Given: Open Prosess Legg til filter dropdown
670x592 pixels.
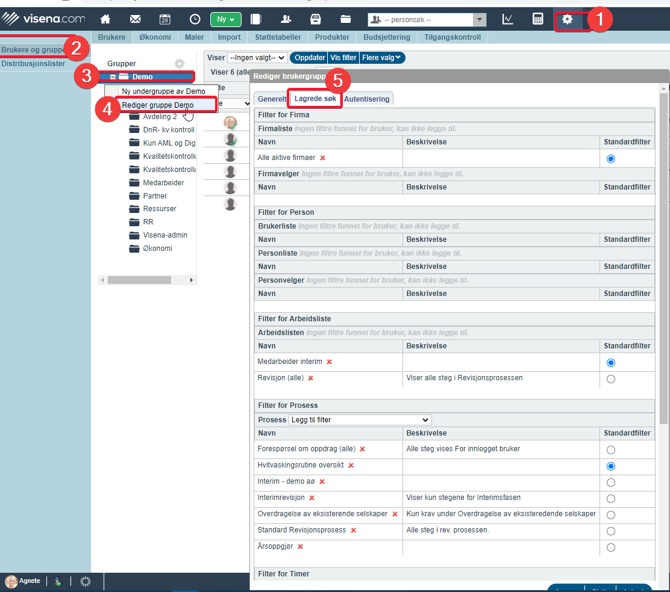Looking at the screenshot, I should pyautogui.click(x=359, y=420).
